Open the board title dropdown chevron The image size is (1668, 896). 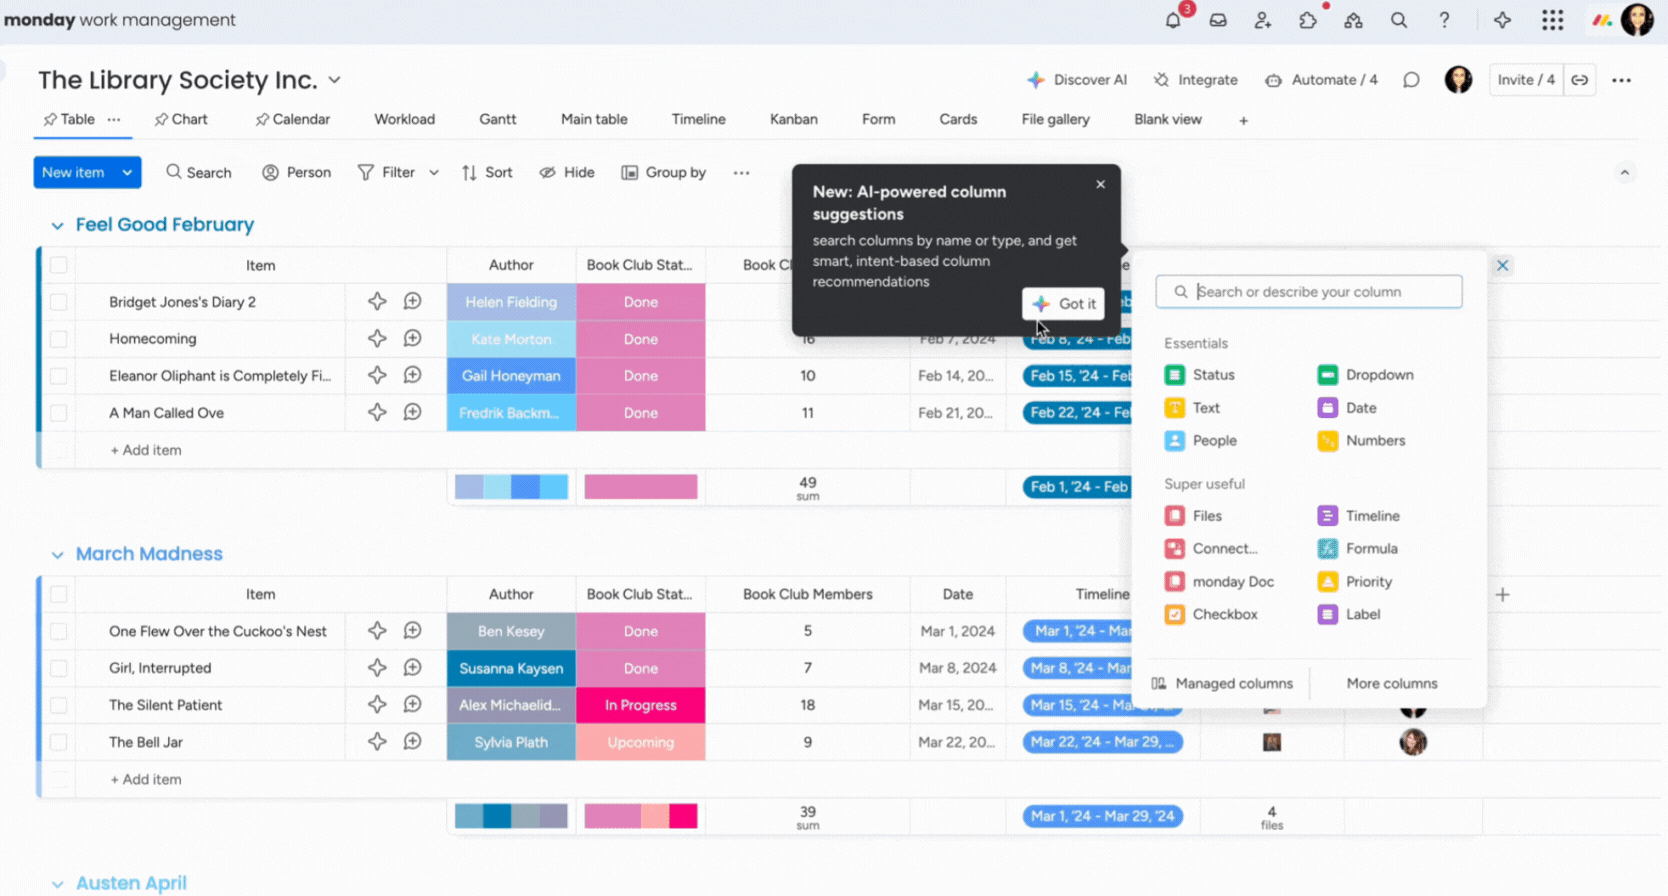[x=334, y=80]
